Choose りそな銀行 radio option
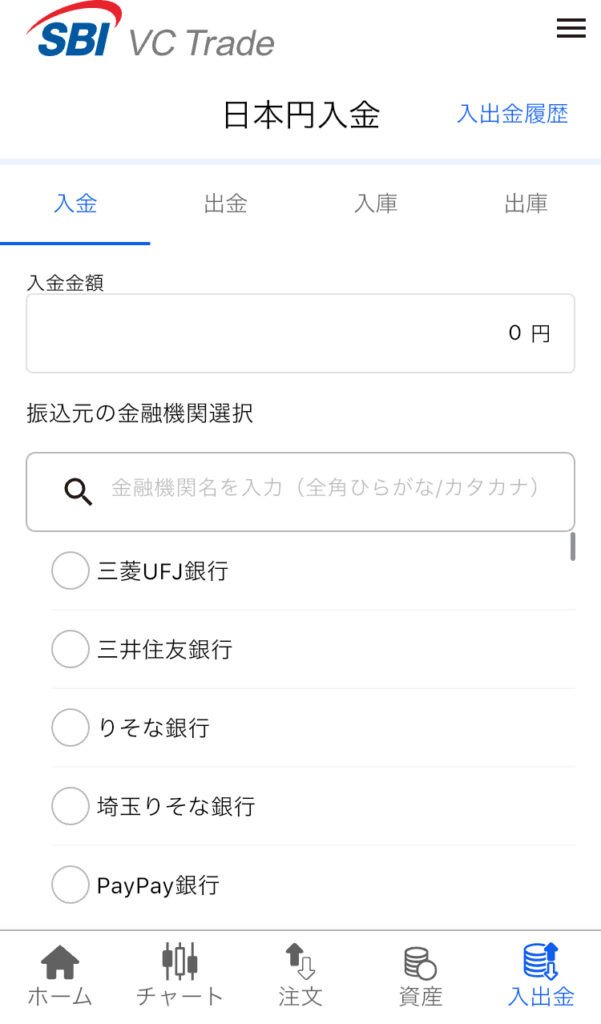 coord(70,727)
